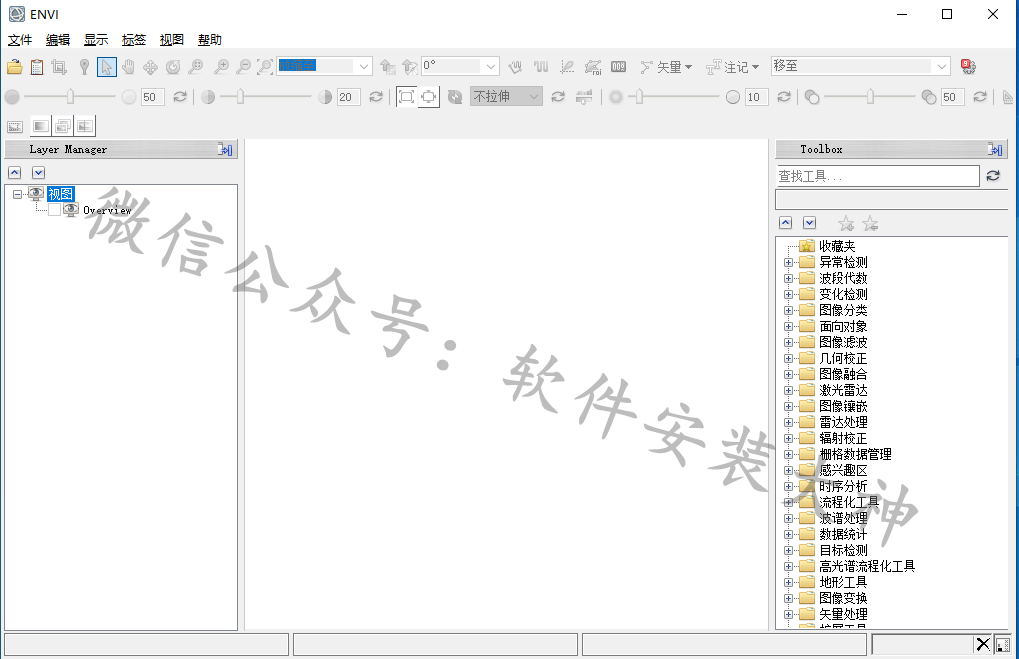Image resolution: width=1019 pixels, height=659 pixels.
Task: Open the 显示 menu
Action: tap(96, 40)
